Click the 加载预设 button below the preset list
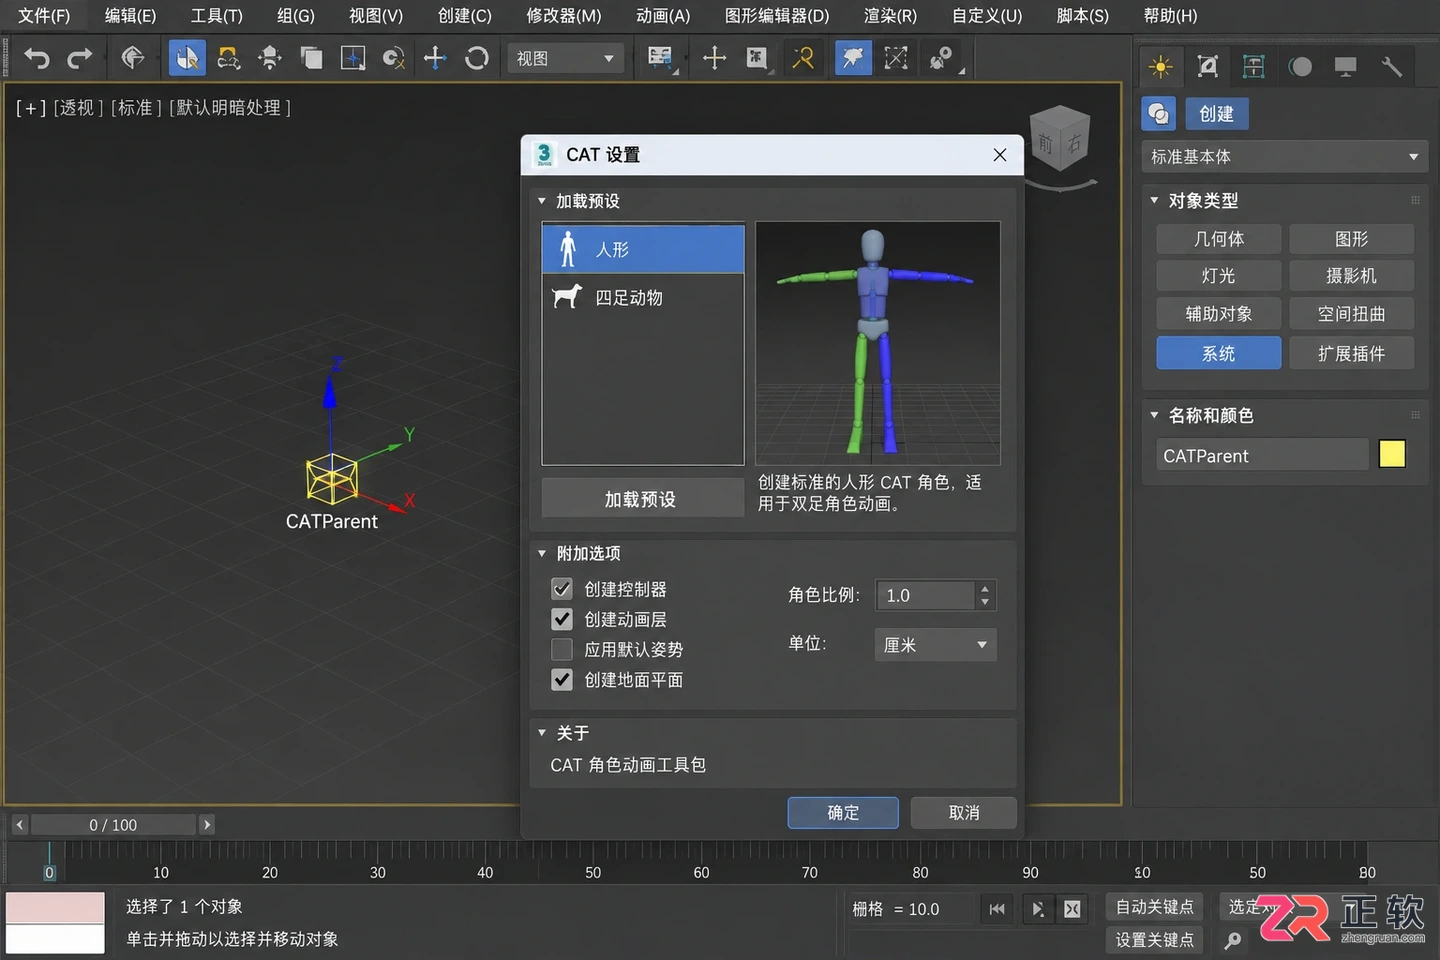Viewport: 1440px width, 960px height. pos(643,499)
